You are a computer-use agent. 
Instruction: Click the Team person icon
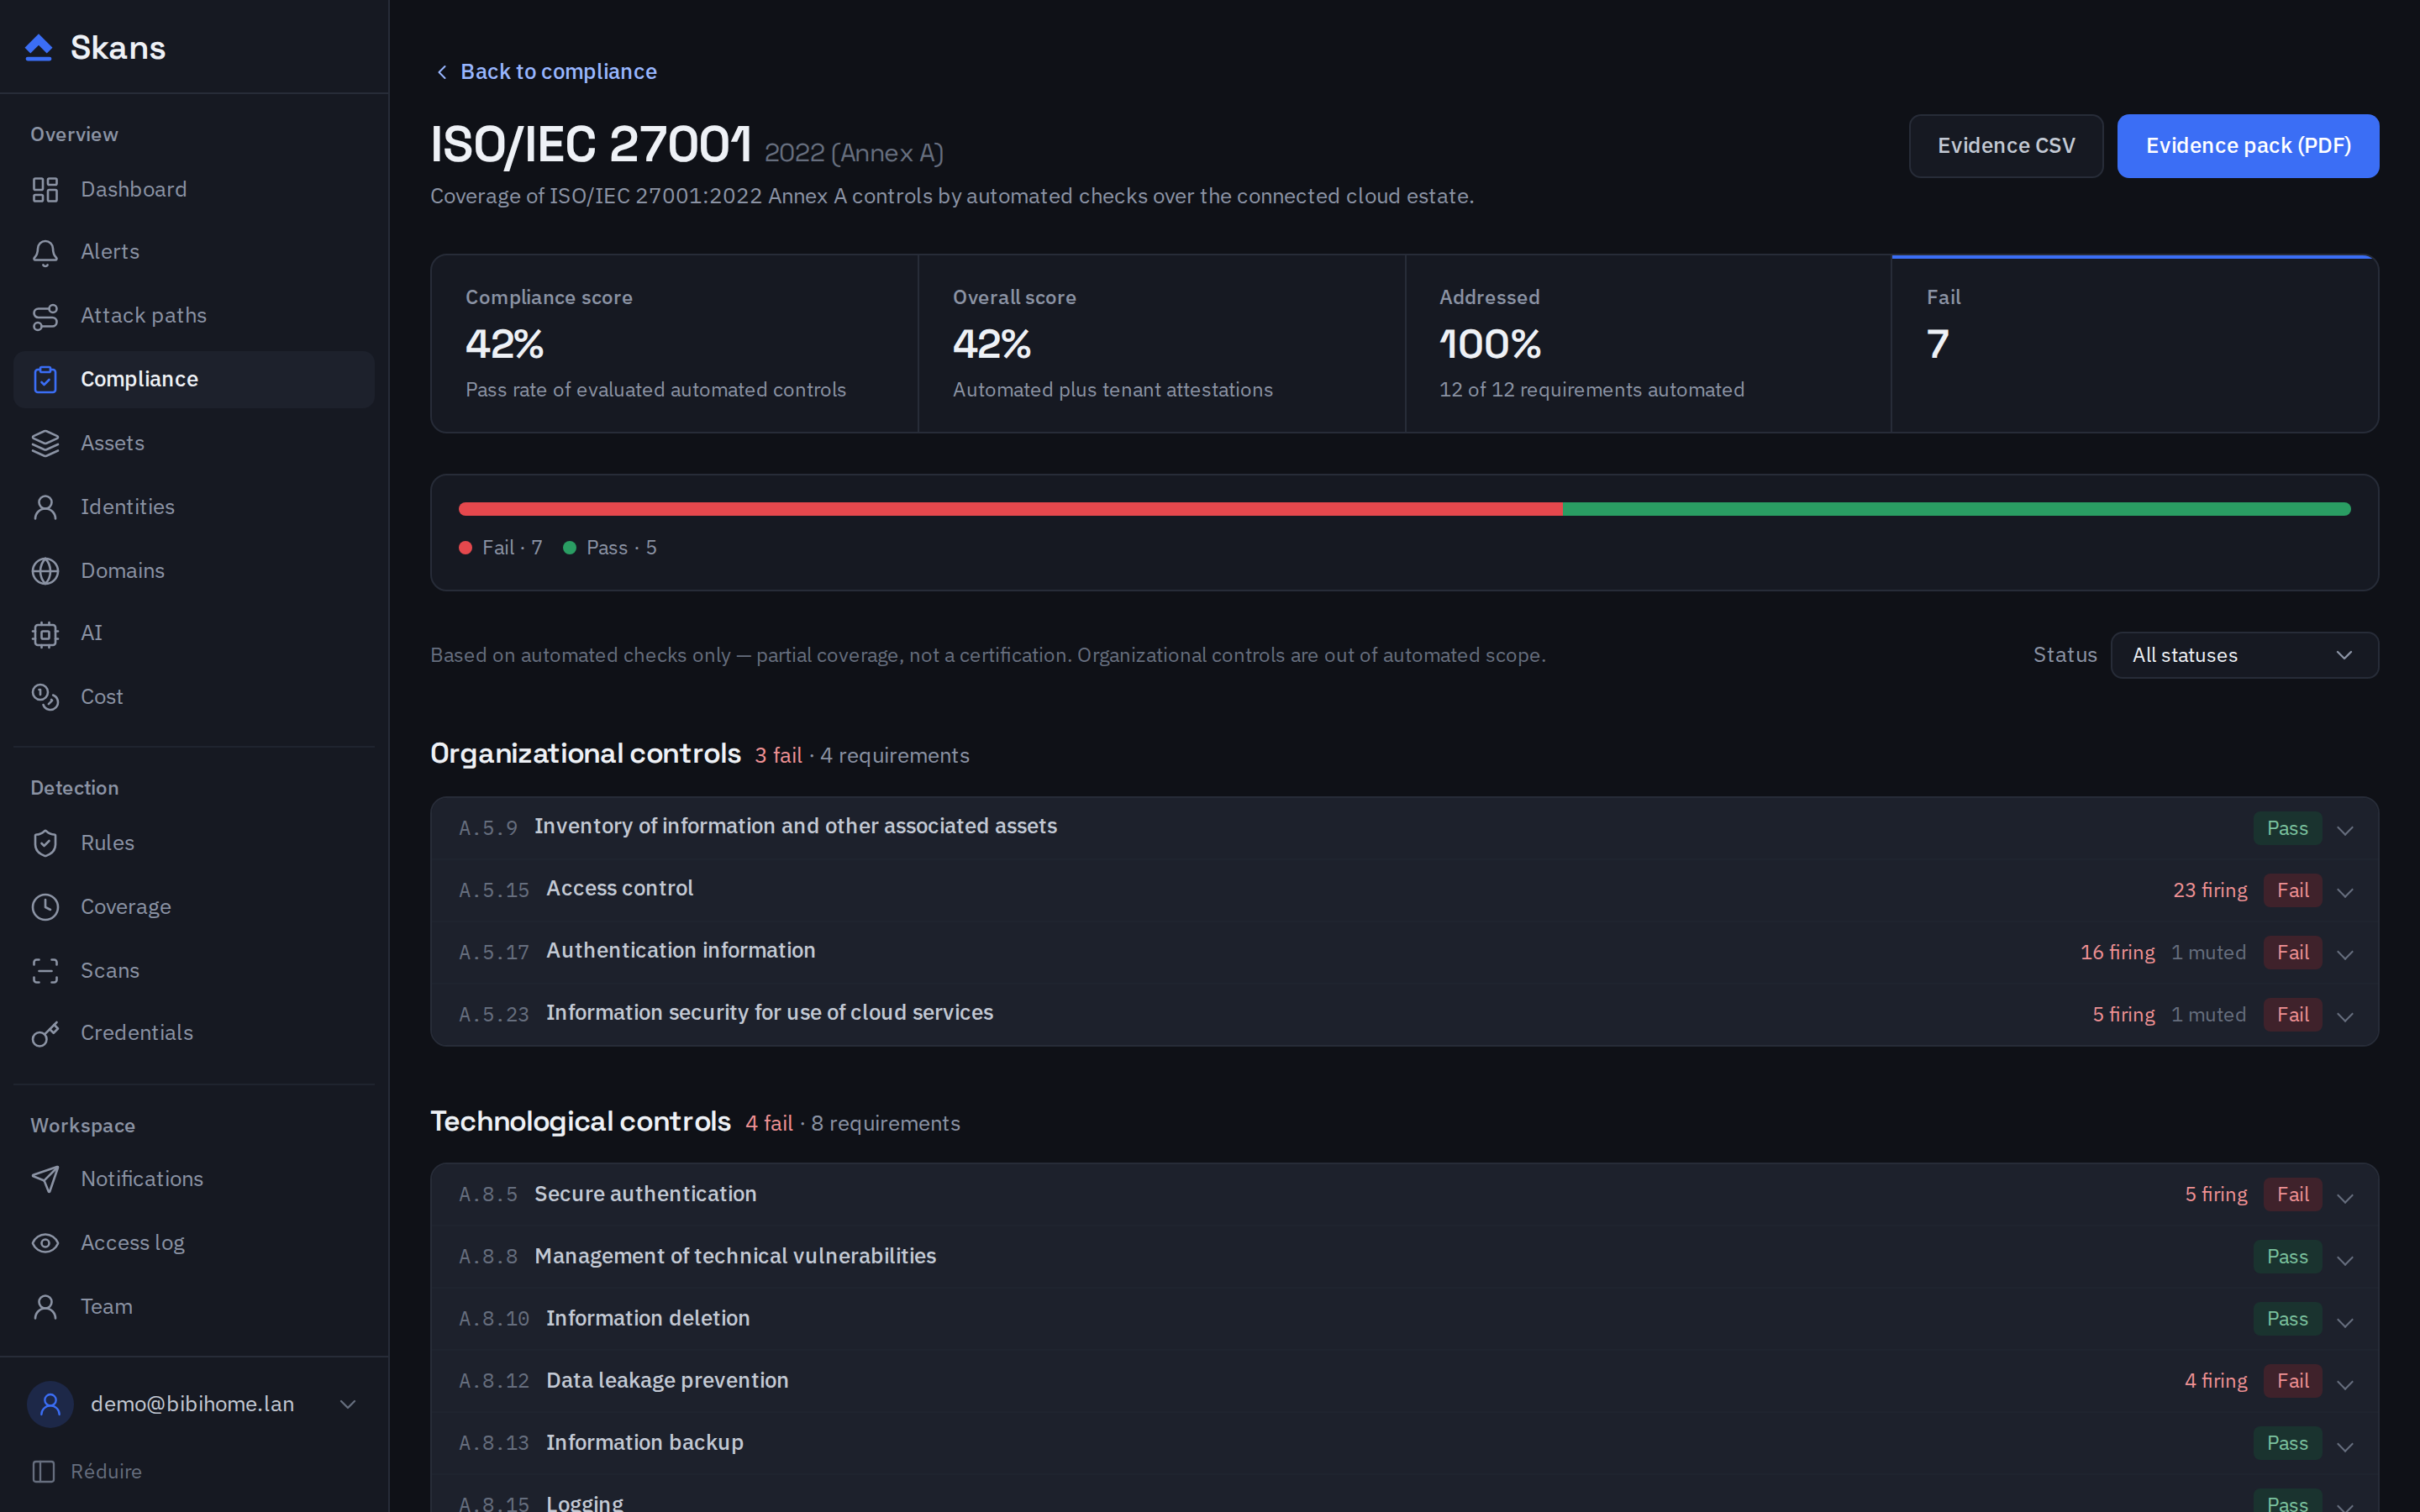point(45,1306)
